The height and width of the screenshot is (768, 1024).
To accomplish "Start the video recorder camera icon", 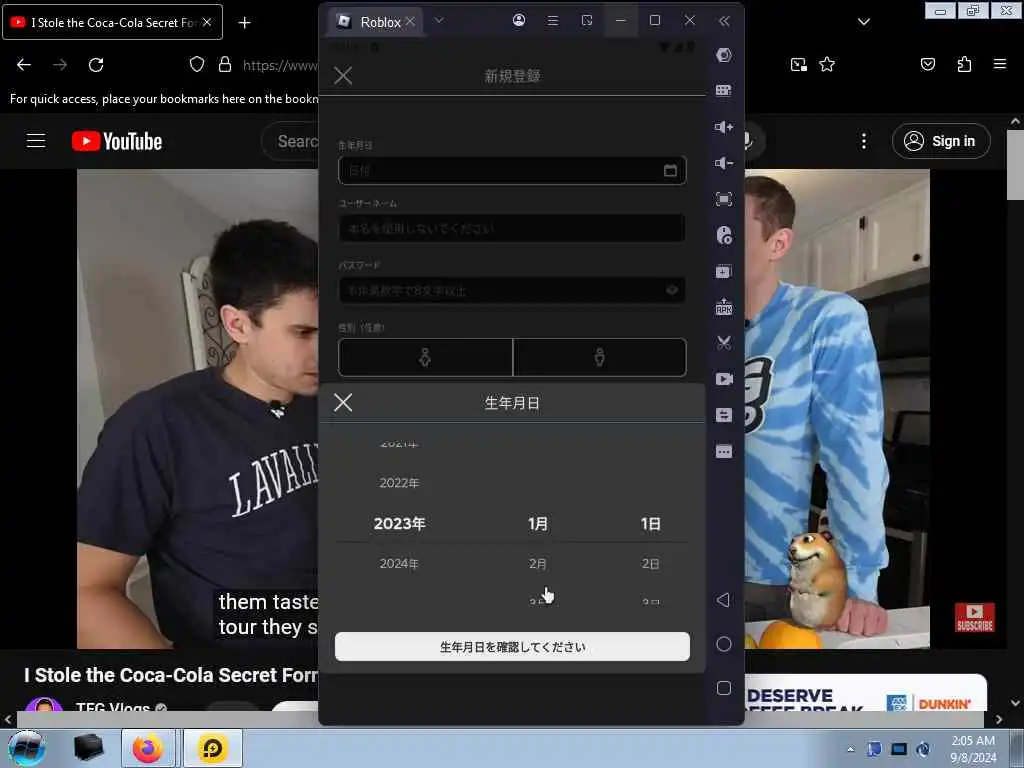I will (x=724, y=379).
